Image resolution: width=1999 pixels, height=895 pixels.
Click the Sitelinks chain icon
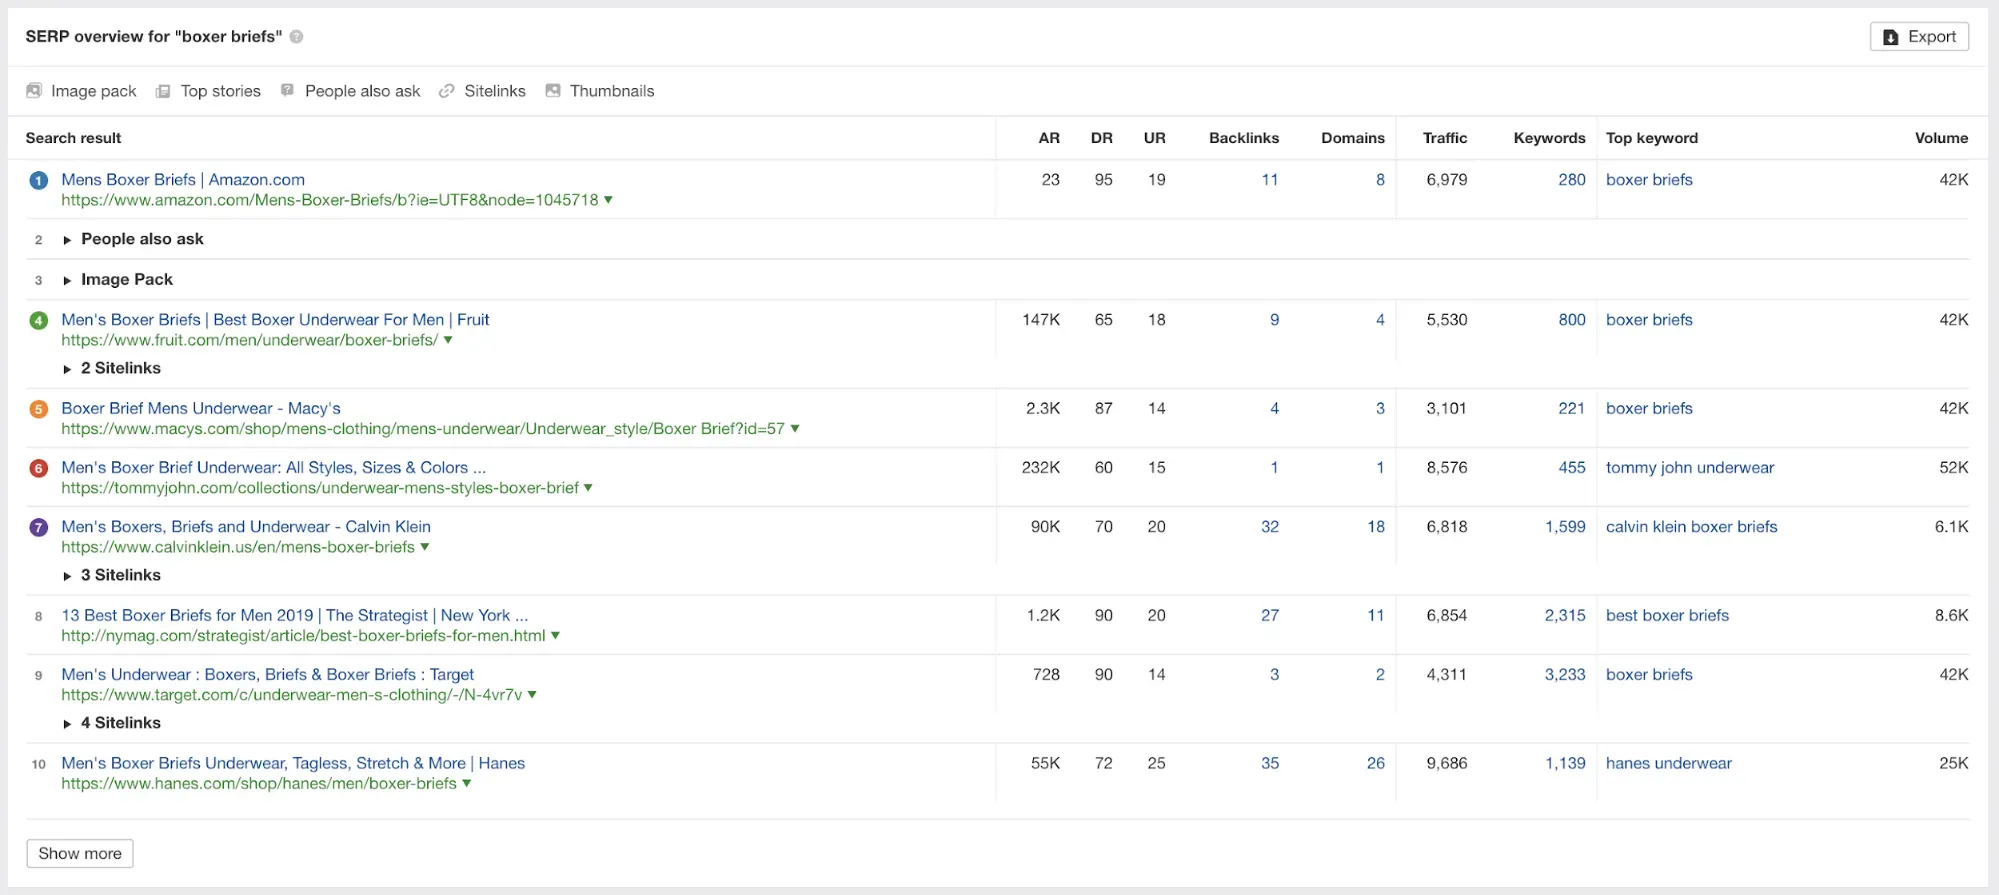pos(447,91)
